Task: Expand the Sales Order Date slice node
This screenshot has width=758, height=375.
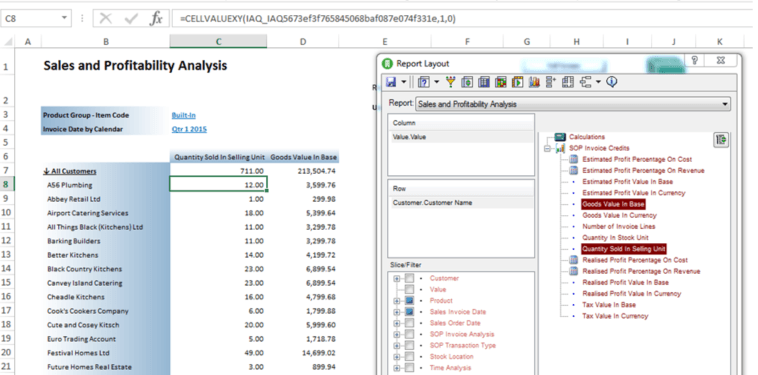Action: 397,323
